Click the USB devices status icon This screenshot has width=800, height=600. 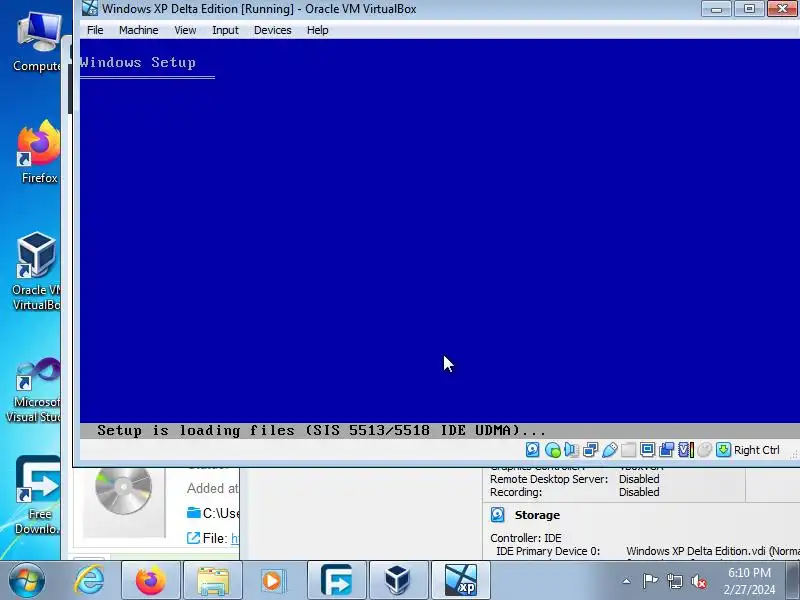click(609, 449)
